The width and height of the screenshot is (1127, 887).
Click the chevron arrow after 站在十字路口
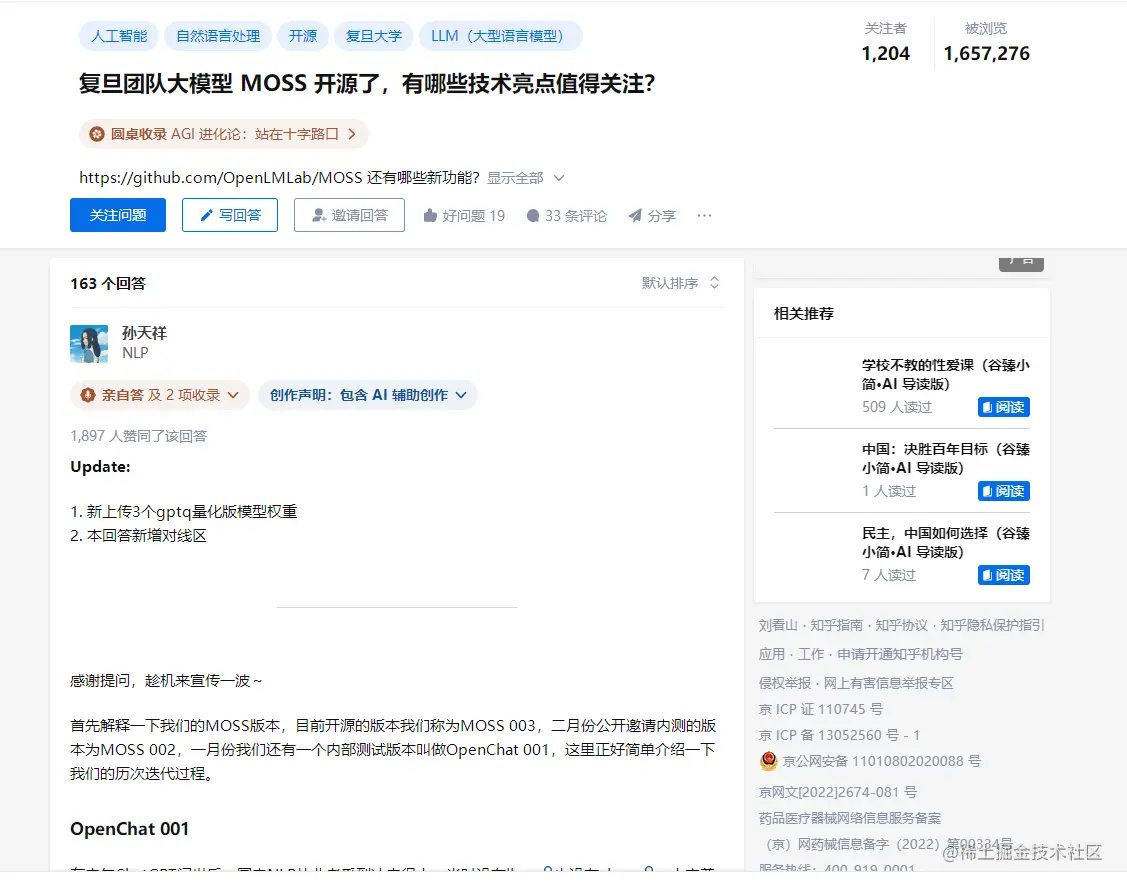pyautogui.click(x=351, y=134)
